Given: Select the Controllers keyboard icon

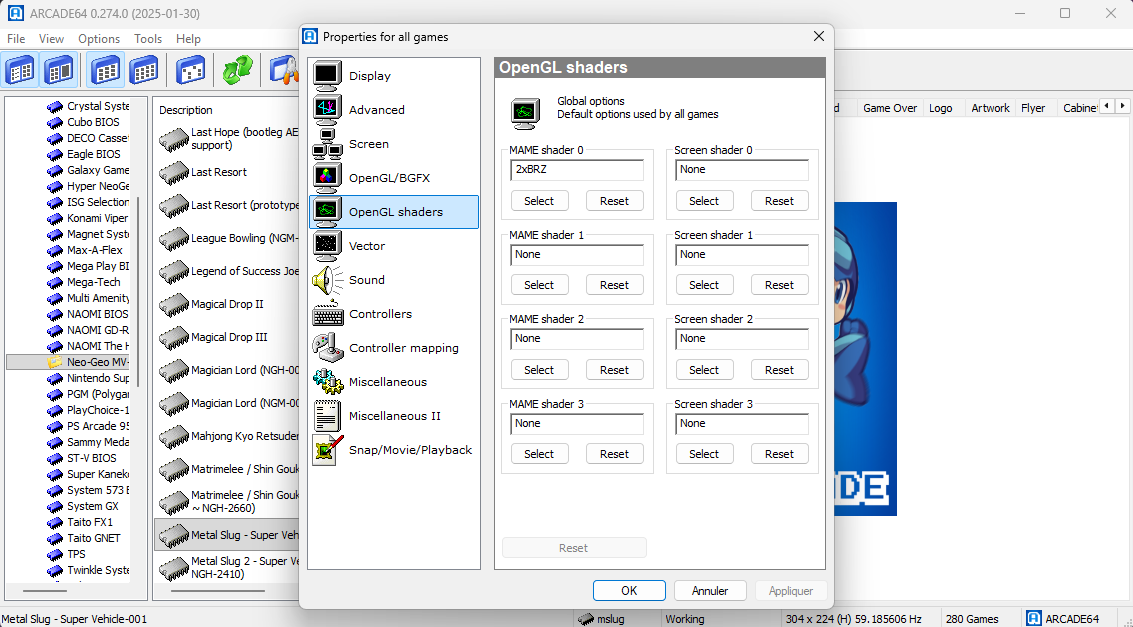Looking at the screenshot, I should 327,314.
